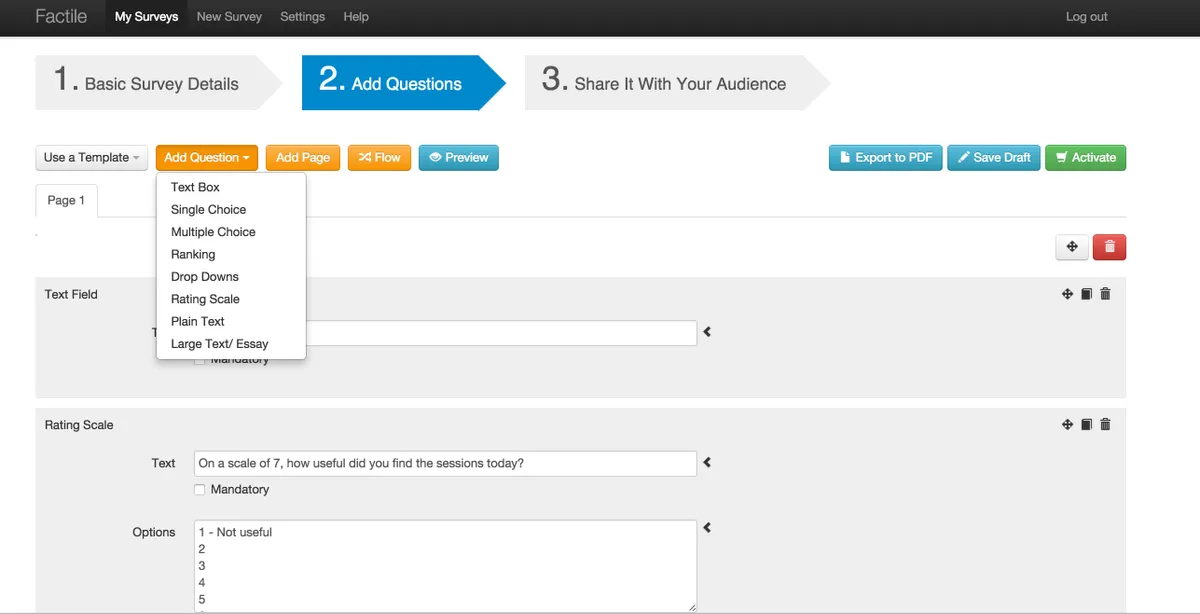Duplicate the Rating Scale question with copy icon
The height and width of the screenshot is (614, 1200).
[x=1086, y=424]
